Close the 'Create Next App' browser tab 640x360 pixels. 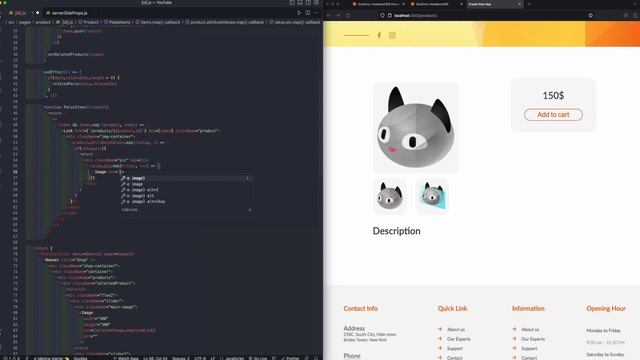[x=520, y=4]
